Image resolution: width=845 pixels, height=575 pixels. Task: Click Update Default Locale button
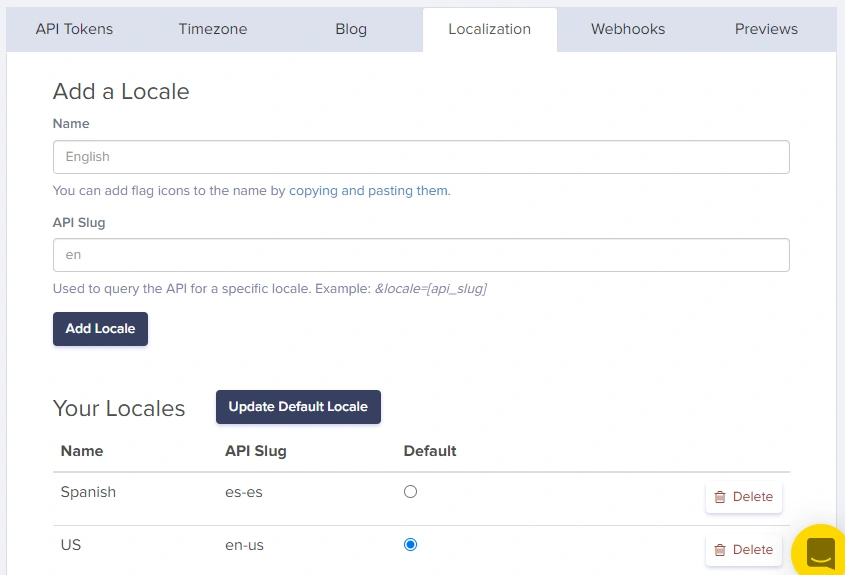[298, 407]
